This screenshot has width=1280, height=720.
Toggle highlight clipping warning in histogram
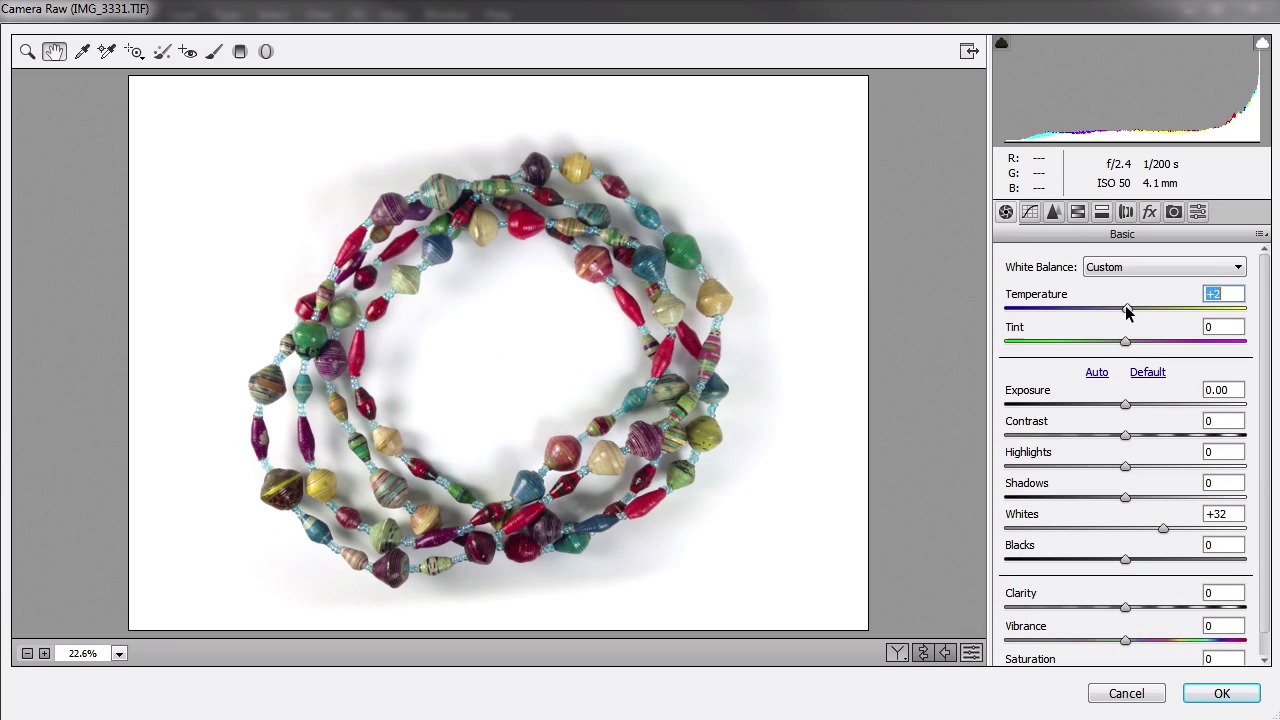click(x=1262, y=43)
